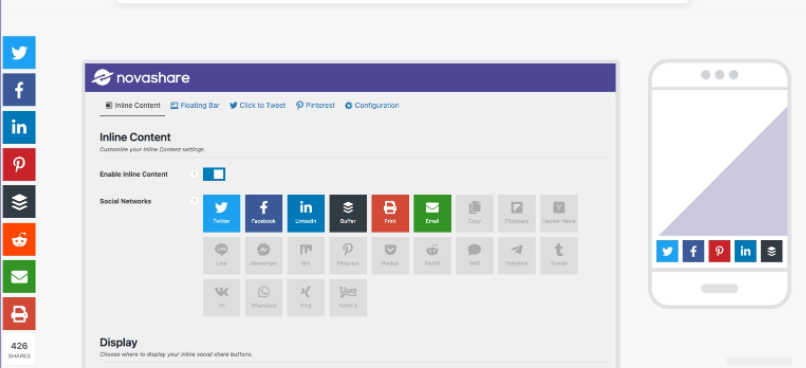Share via Twitter in floating sidebar
This screenshot has height=368, width=806.
[x=19, y=52]
